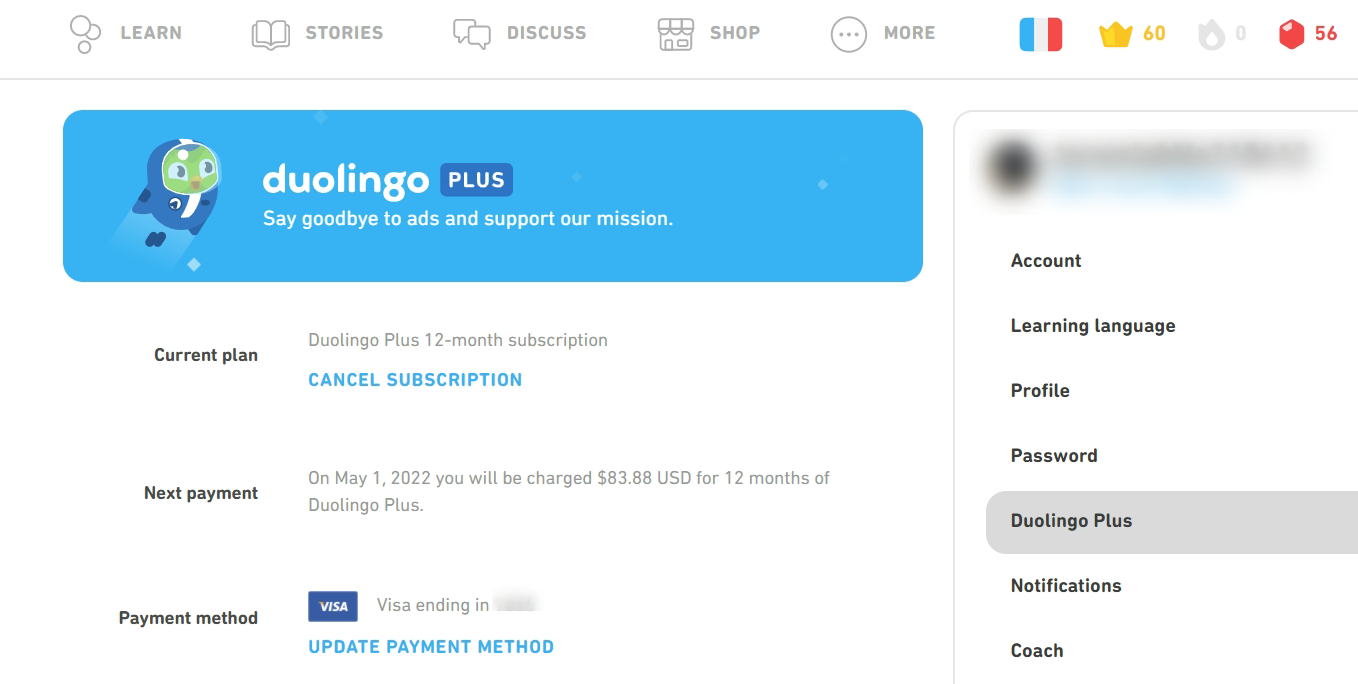Click the gold crown count icon
This screenshot has height=684, width=1358.
pyautogui.click(x=1115, y=35)
